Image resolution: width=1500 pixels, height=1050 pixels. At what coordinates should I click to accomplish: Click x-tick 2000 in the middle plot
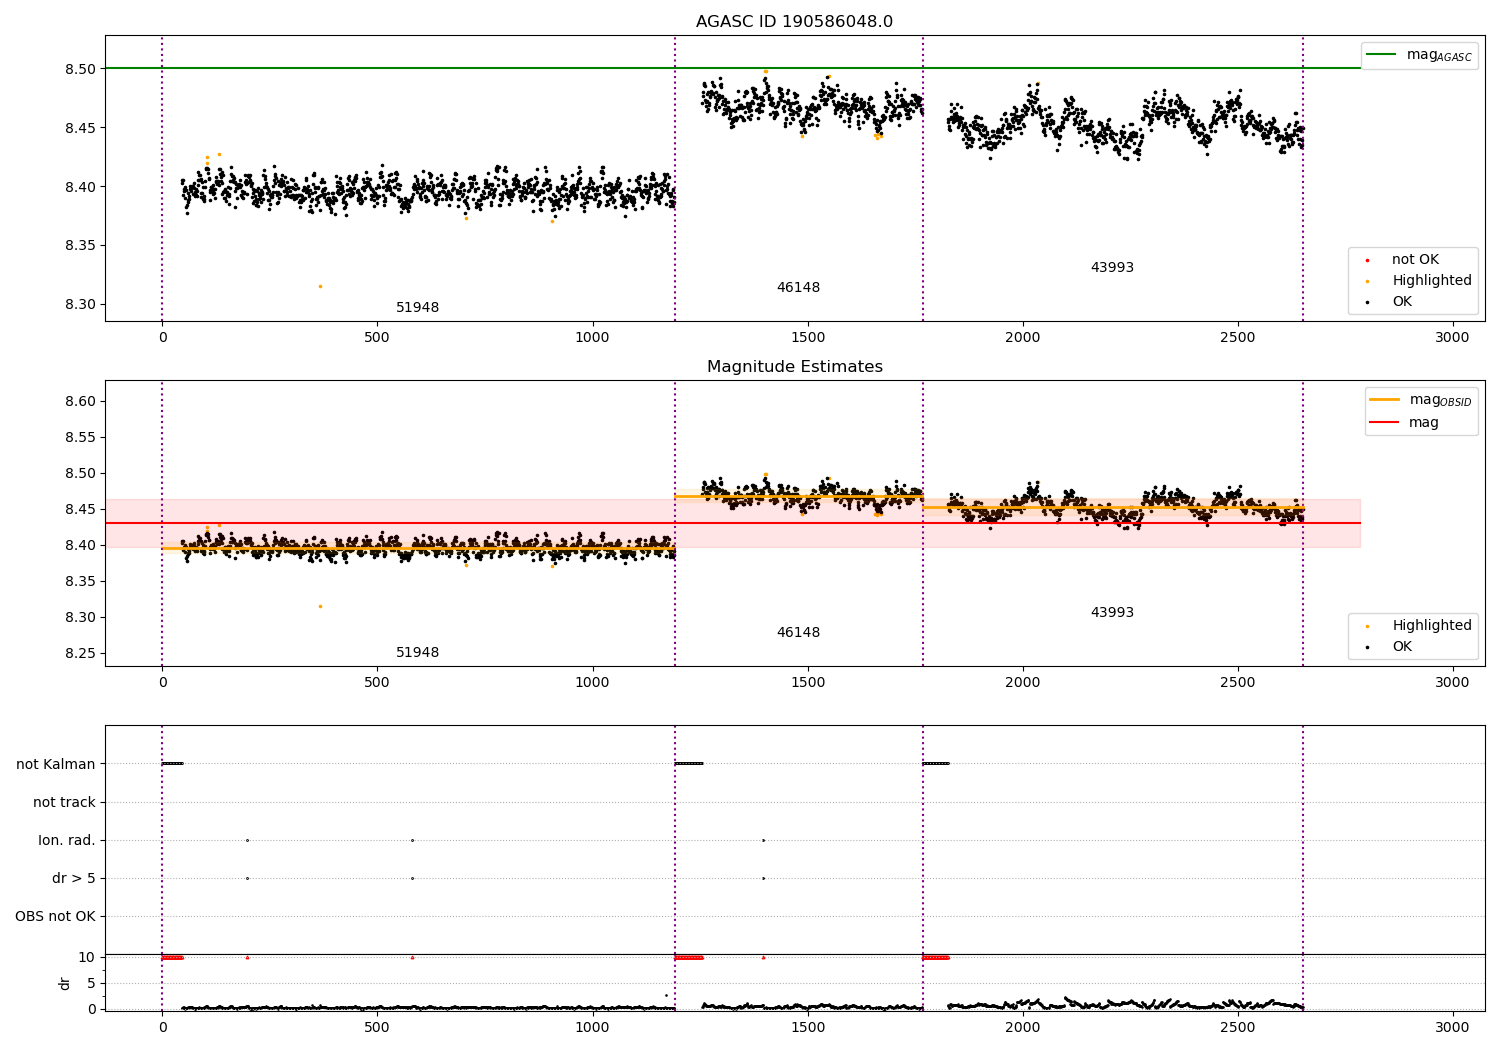pyautogui.click(x=1022, y=683)
